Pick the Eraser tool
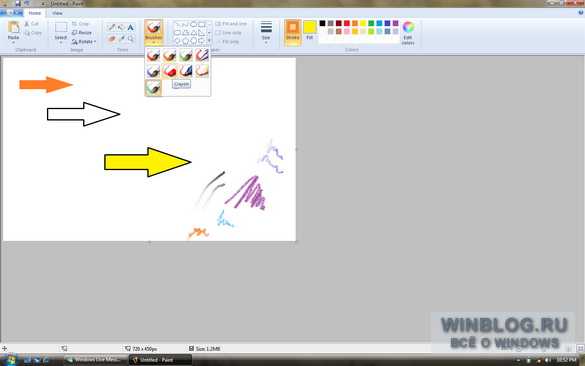The height and width of the screenshot is (366, 585). coord(111,38)
